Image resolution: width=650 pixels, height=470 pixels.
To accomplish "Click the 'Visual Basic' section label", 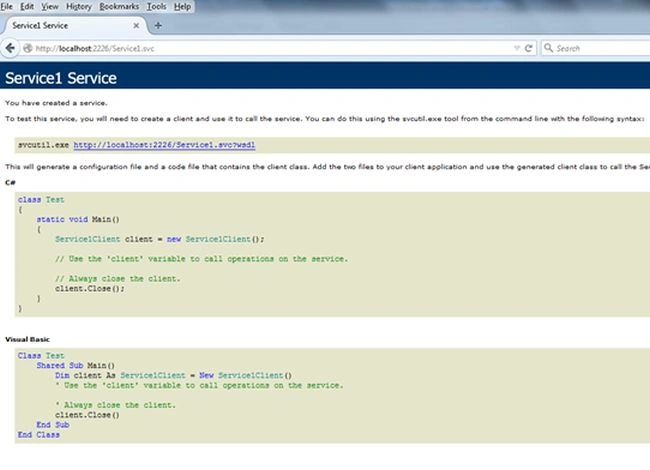I will pos(27,339).
